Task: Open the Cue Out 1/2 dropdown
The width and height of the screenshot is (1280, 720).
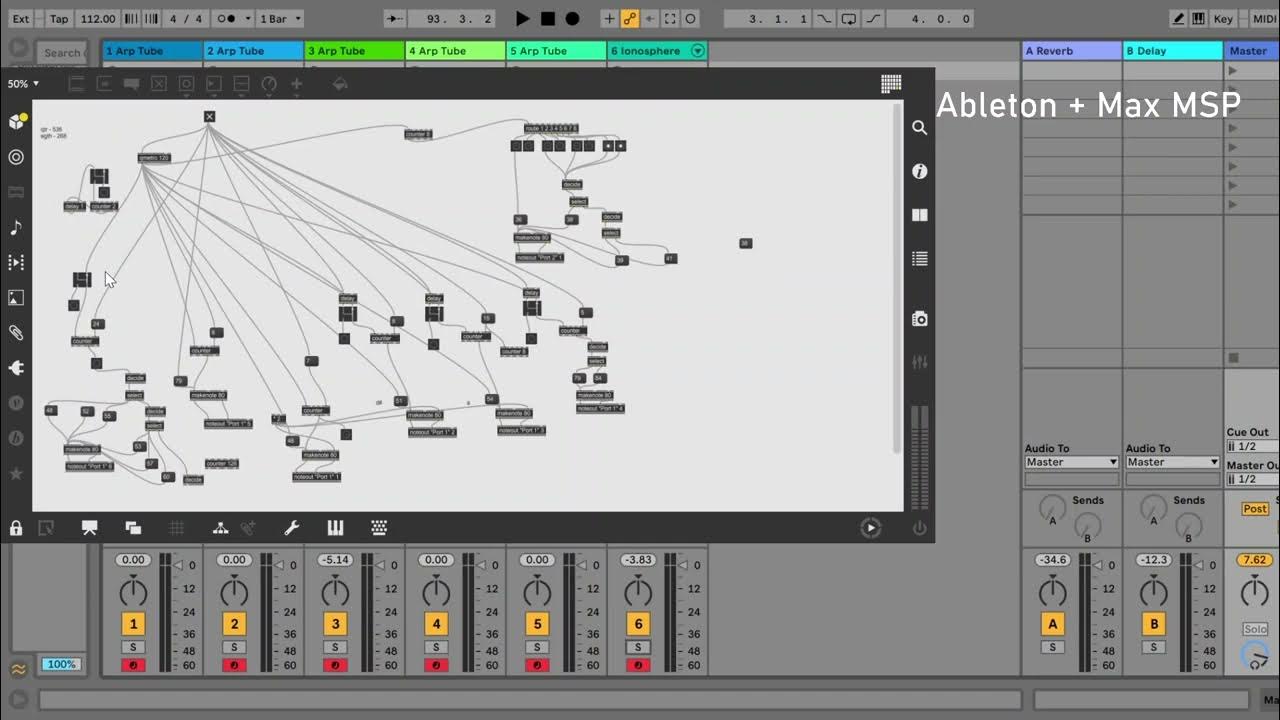Action: [x=1253, y=446]
